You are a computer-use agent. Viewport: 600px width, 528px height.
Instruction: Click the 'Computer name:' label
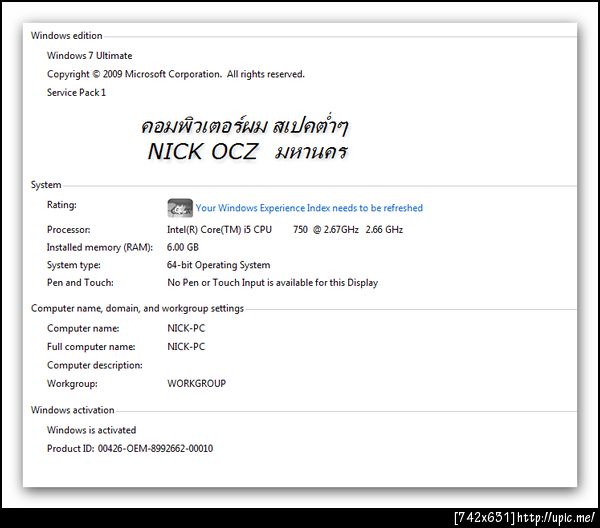83,328
